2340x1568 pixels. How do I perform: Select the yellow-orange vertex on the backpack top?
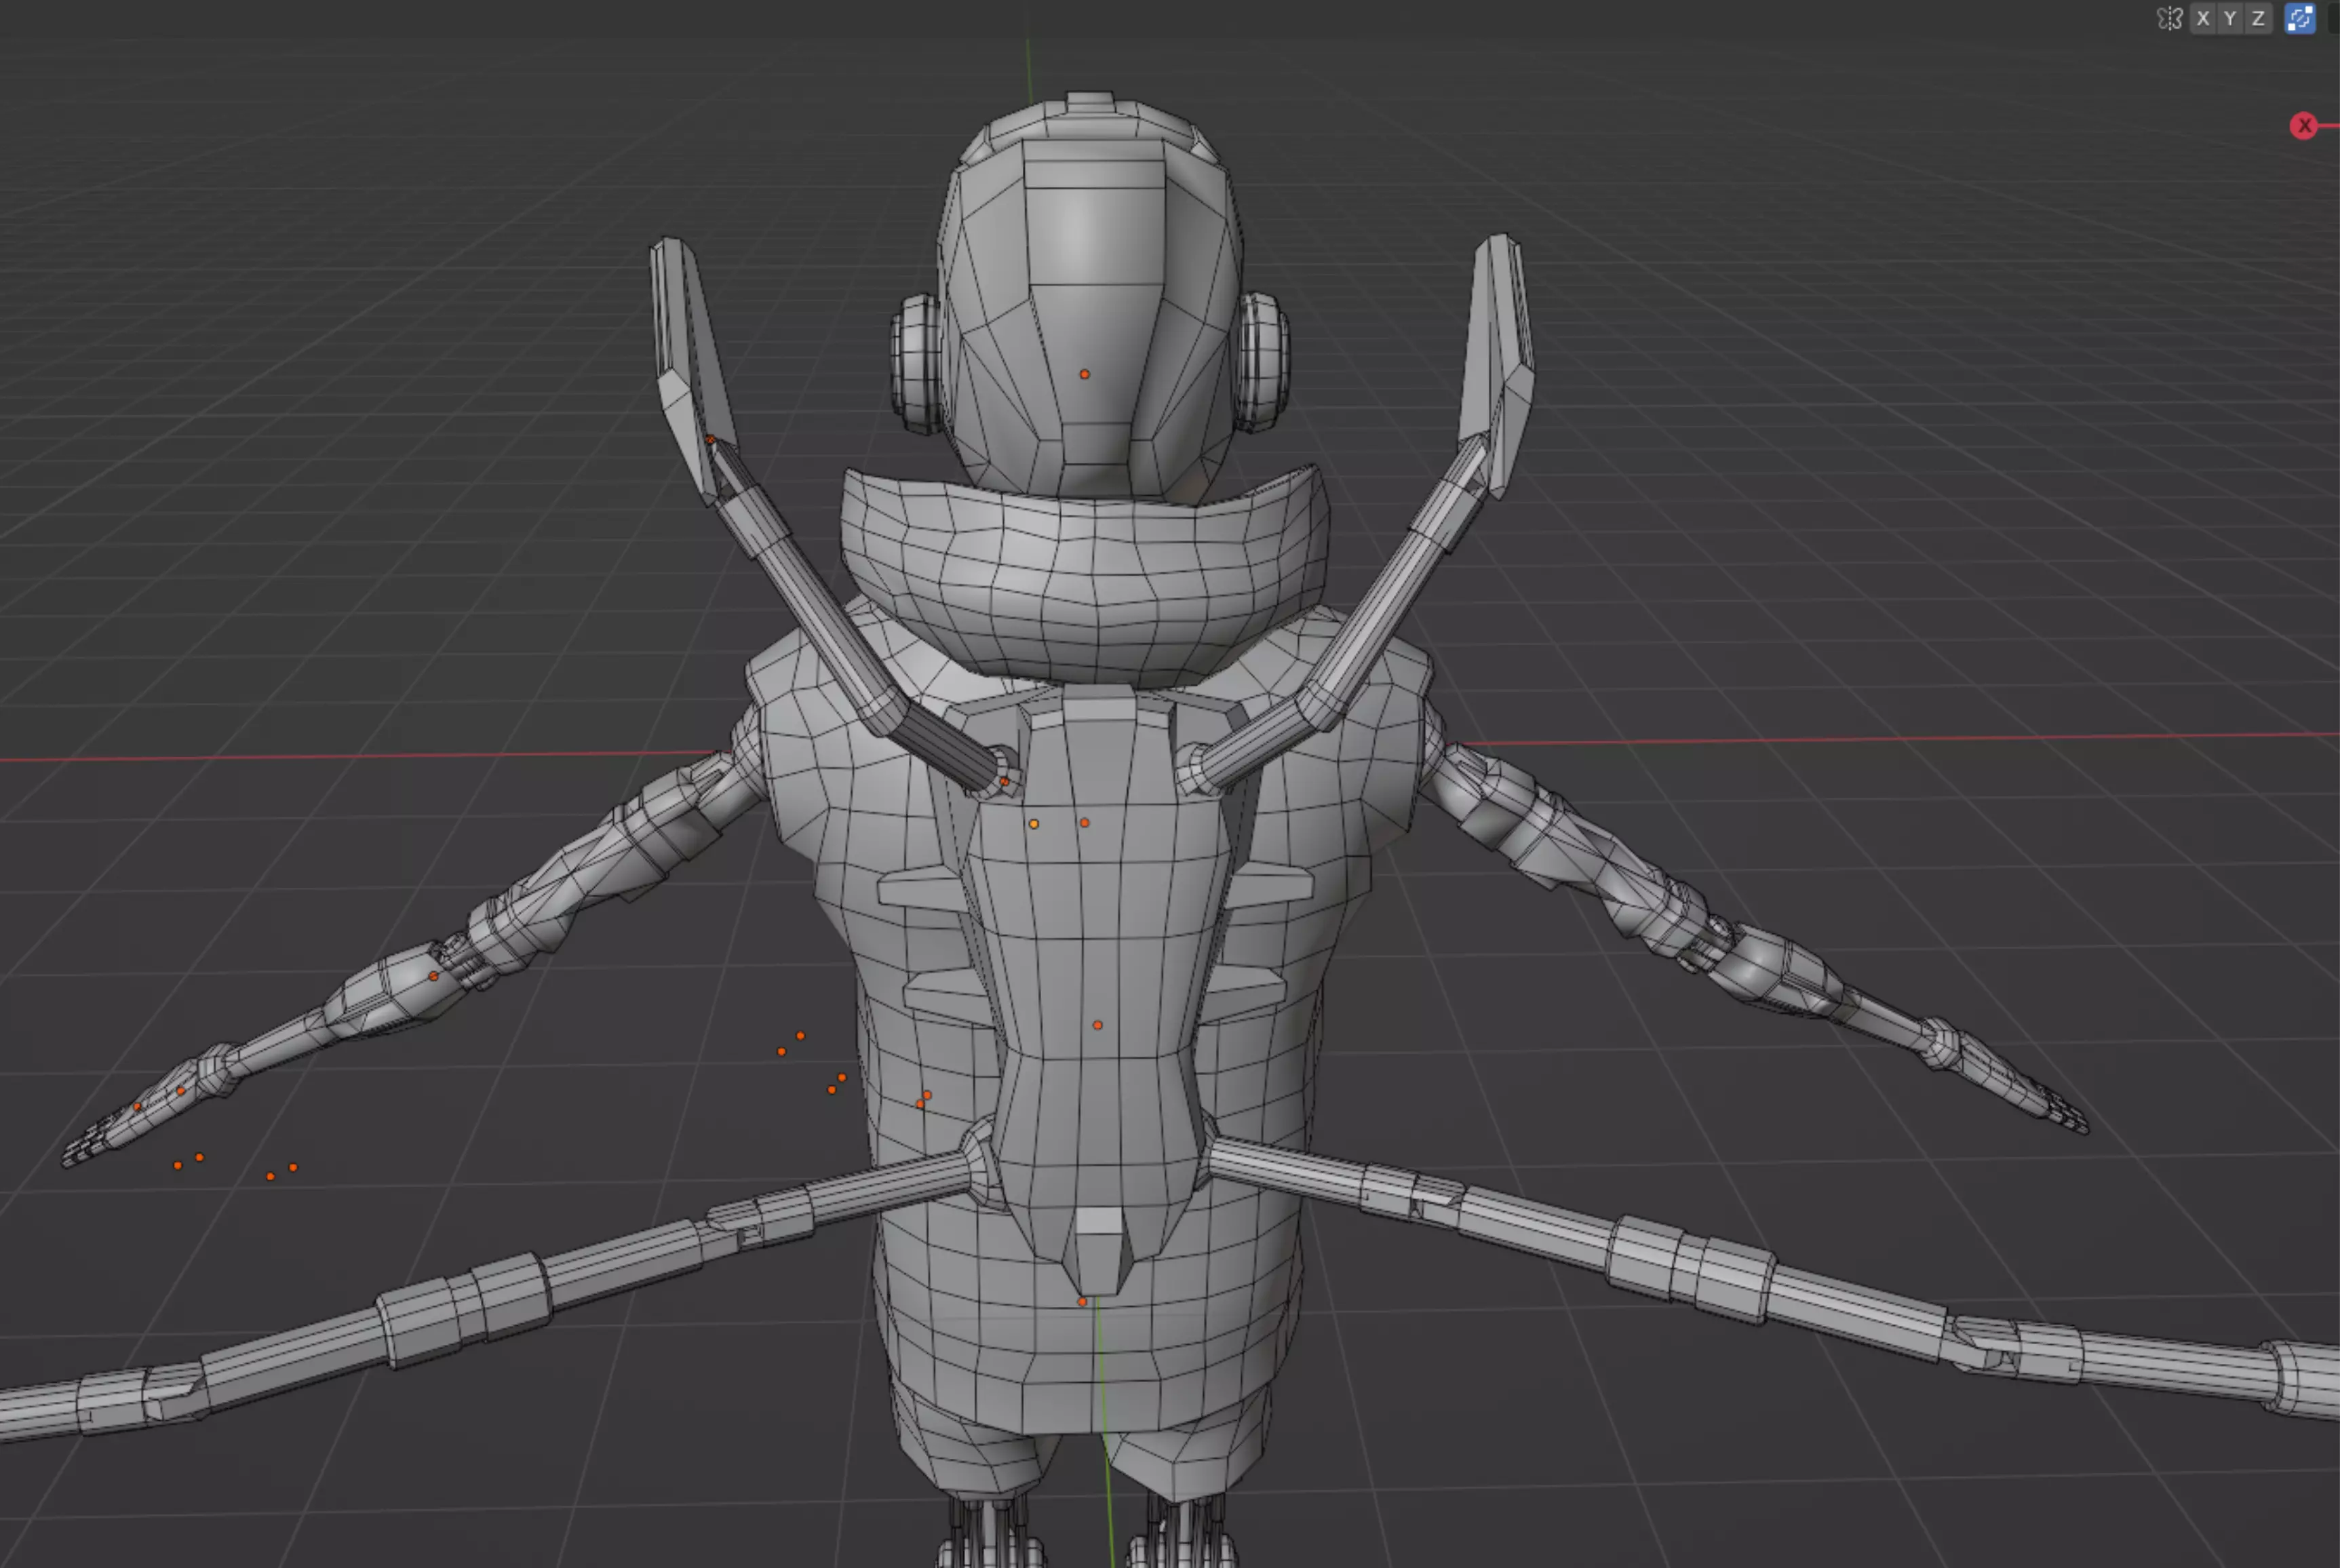[x=1034, y=824]
